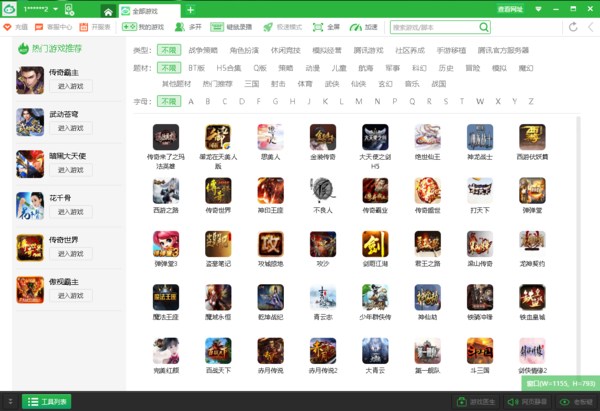600x411 pixels.
Task: Click the 赤月传说2 game label
Action: click(323, 370)
